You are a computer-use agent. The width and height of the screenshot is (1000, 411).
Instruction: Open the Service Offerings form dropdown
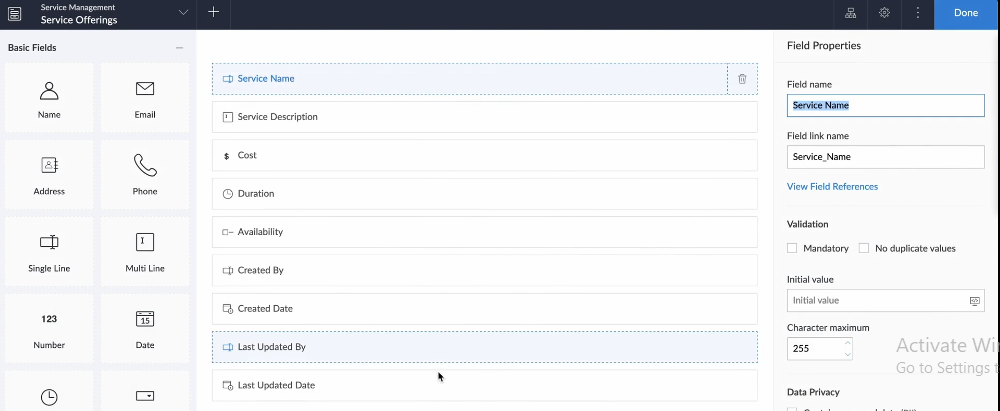[182, 13]
